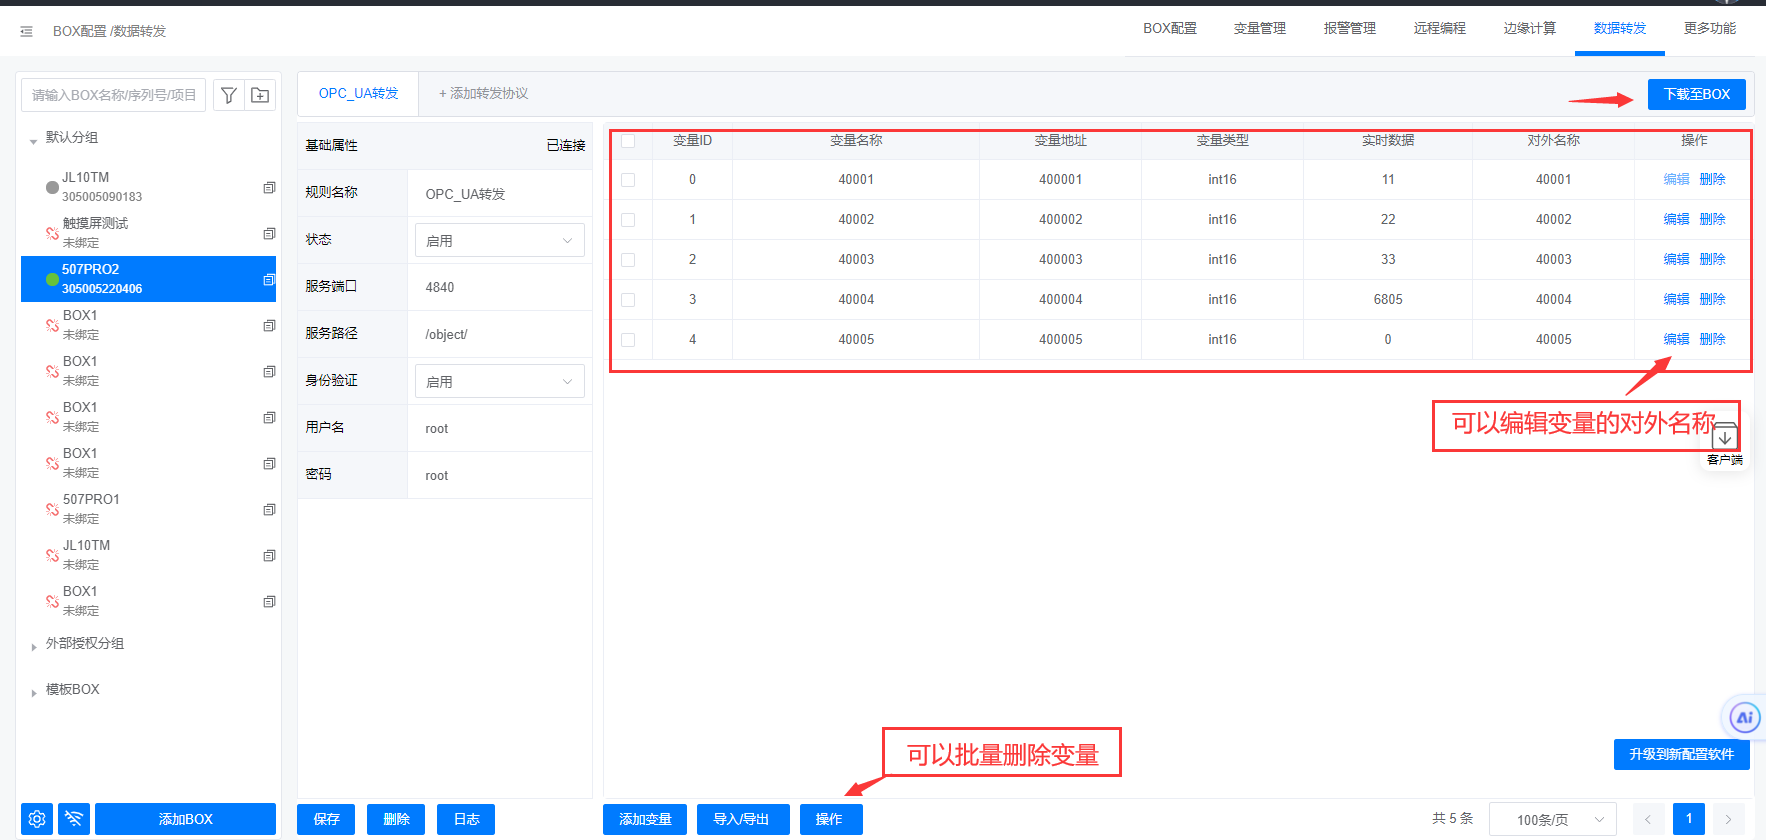Click the copy icon beside 507PRO2
Image resolution: width=1766 pixels, height=840 pixels.
(x=269, y=280)
